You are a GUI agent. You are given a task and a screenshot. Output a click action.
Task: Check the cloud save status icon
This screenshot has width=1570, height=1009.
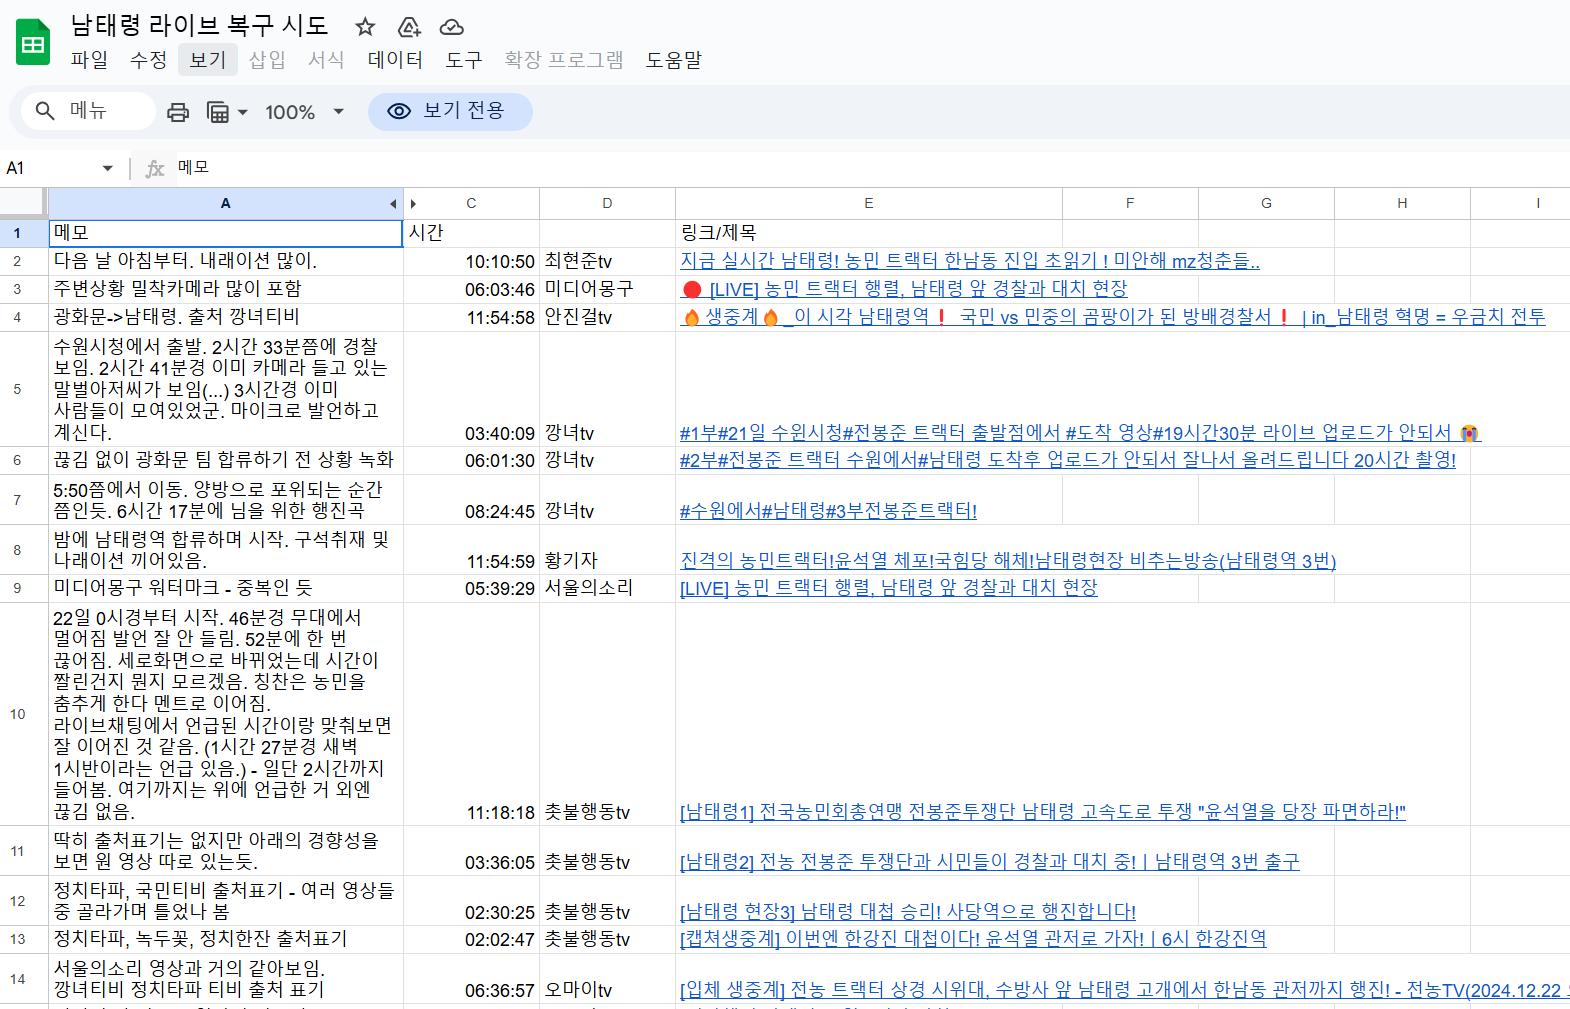pos(452,27)
